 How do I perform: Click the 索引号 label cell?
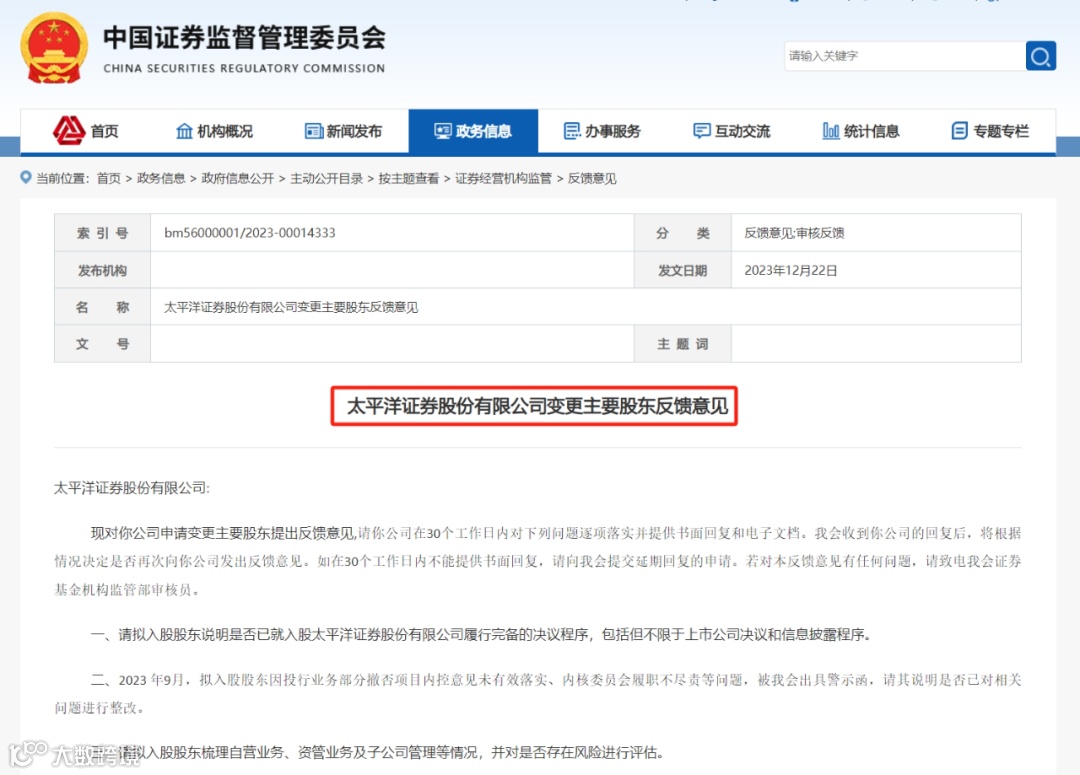click(103, 233)
